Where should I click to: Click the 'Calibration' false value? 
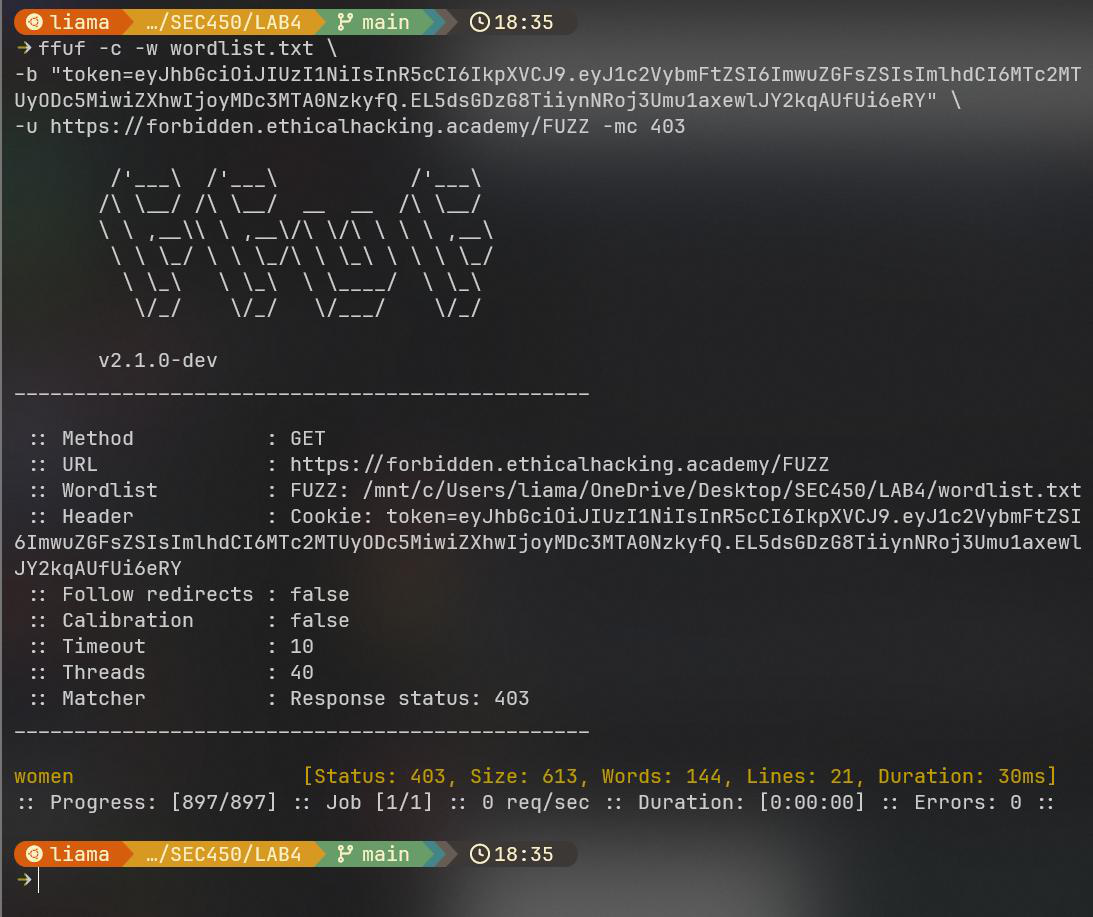coord(319,620)
